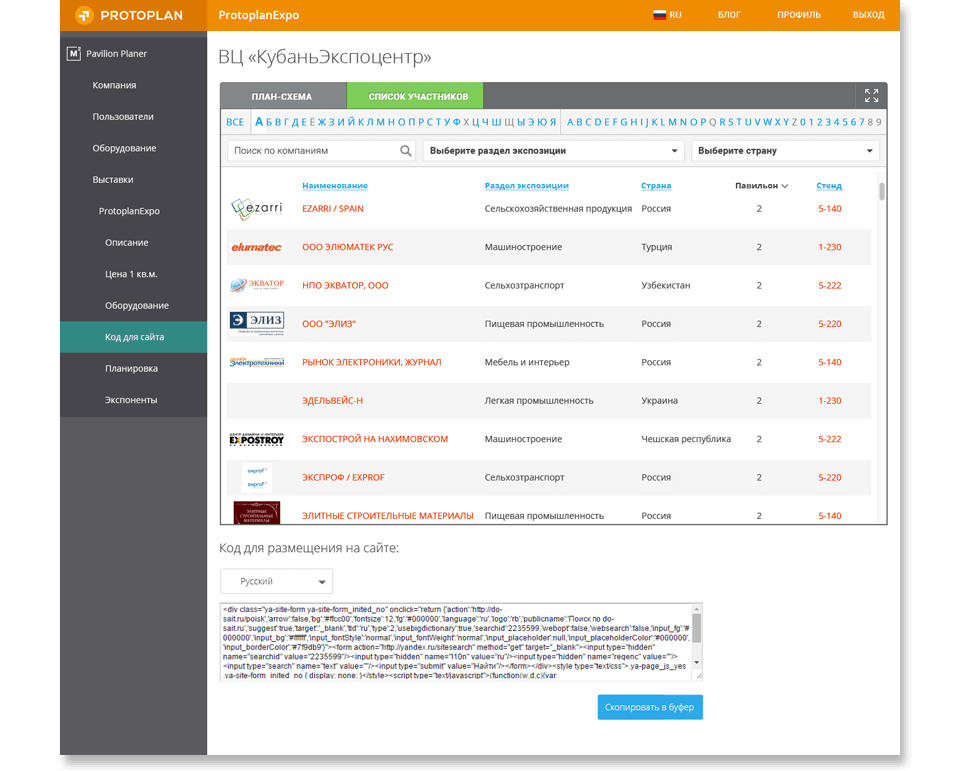The image size is (960, 771).
Task: Sort by the Раздел экспозиции column header
Action: pos(527,186)
